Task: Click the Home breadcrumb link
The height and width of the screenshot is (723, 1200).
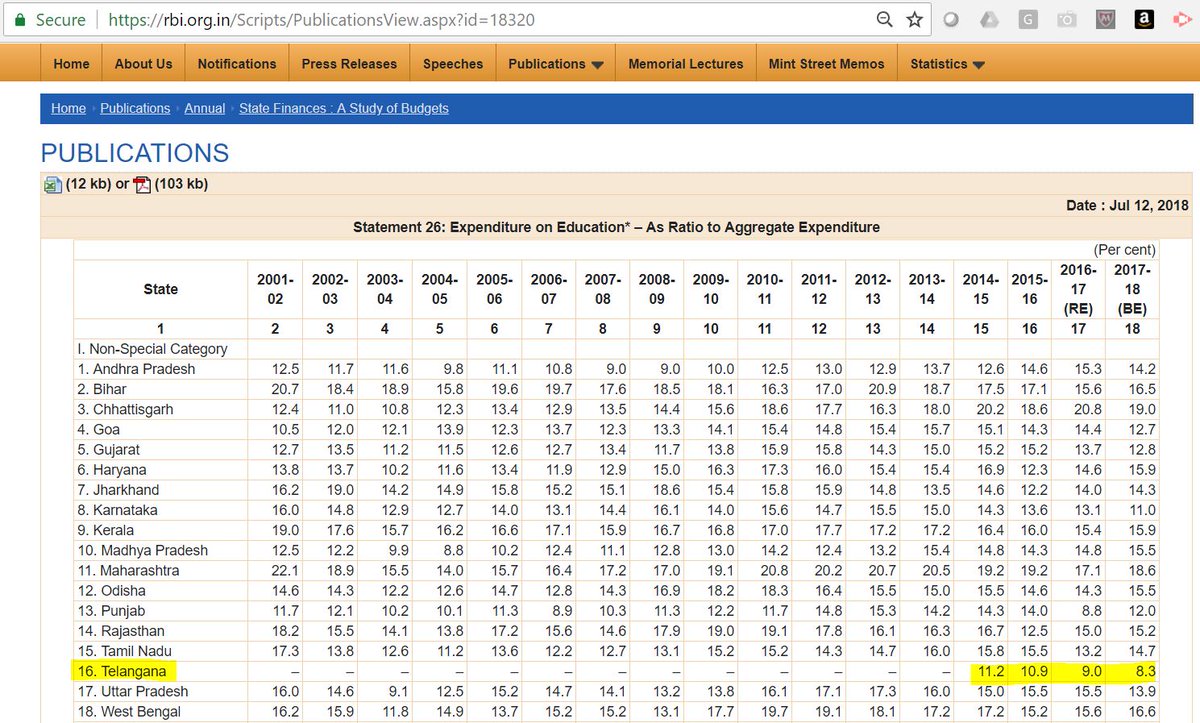Action: [x=68, y=108]
